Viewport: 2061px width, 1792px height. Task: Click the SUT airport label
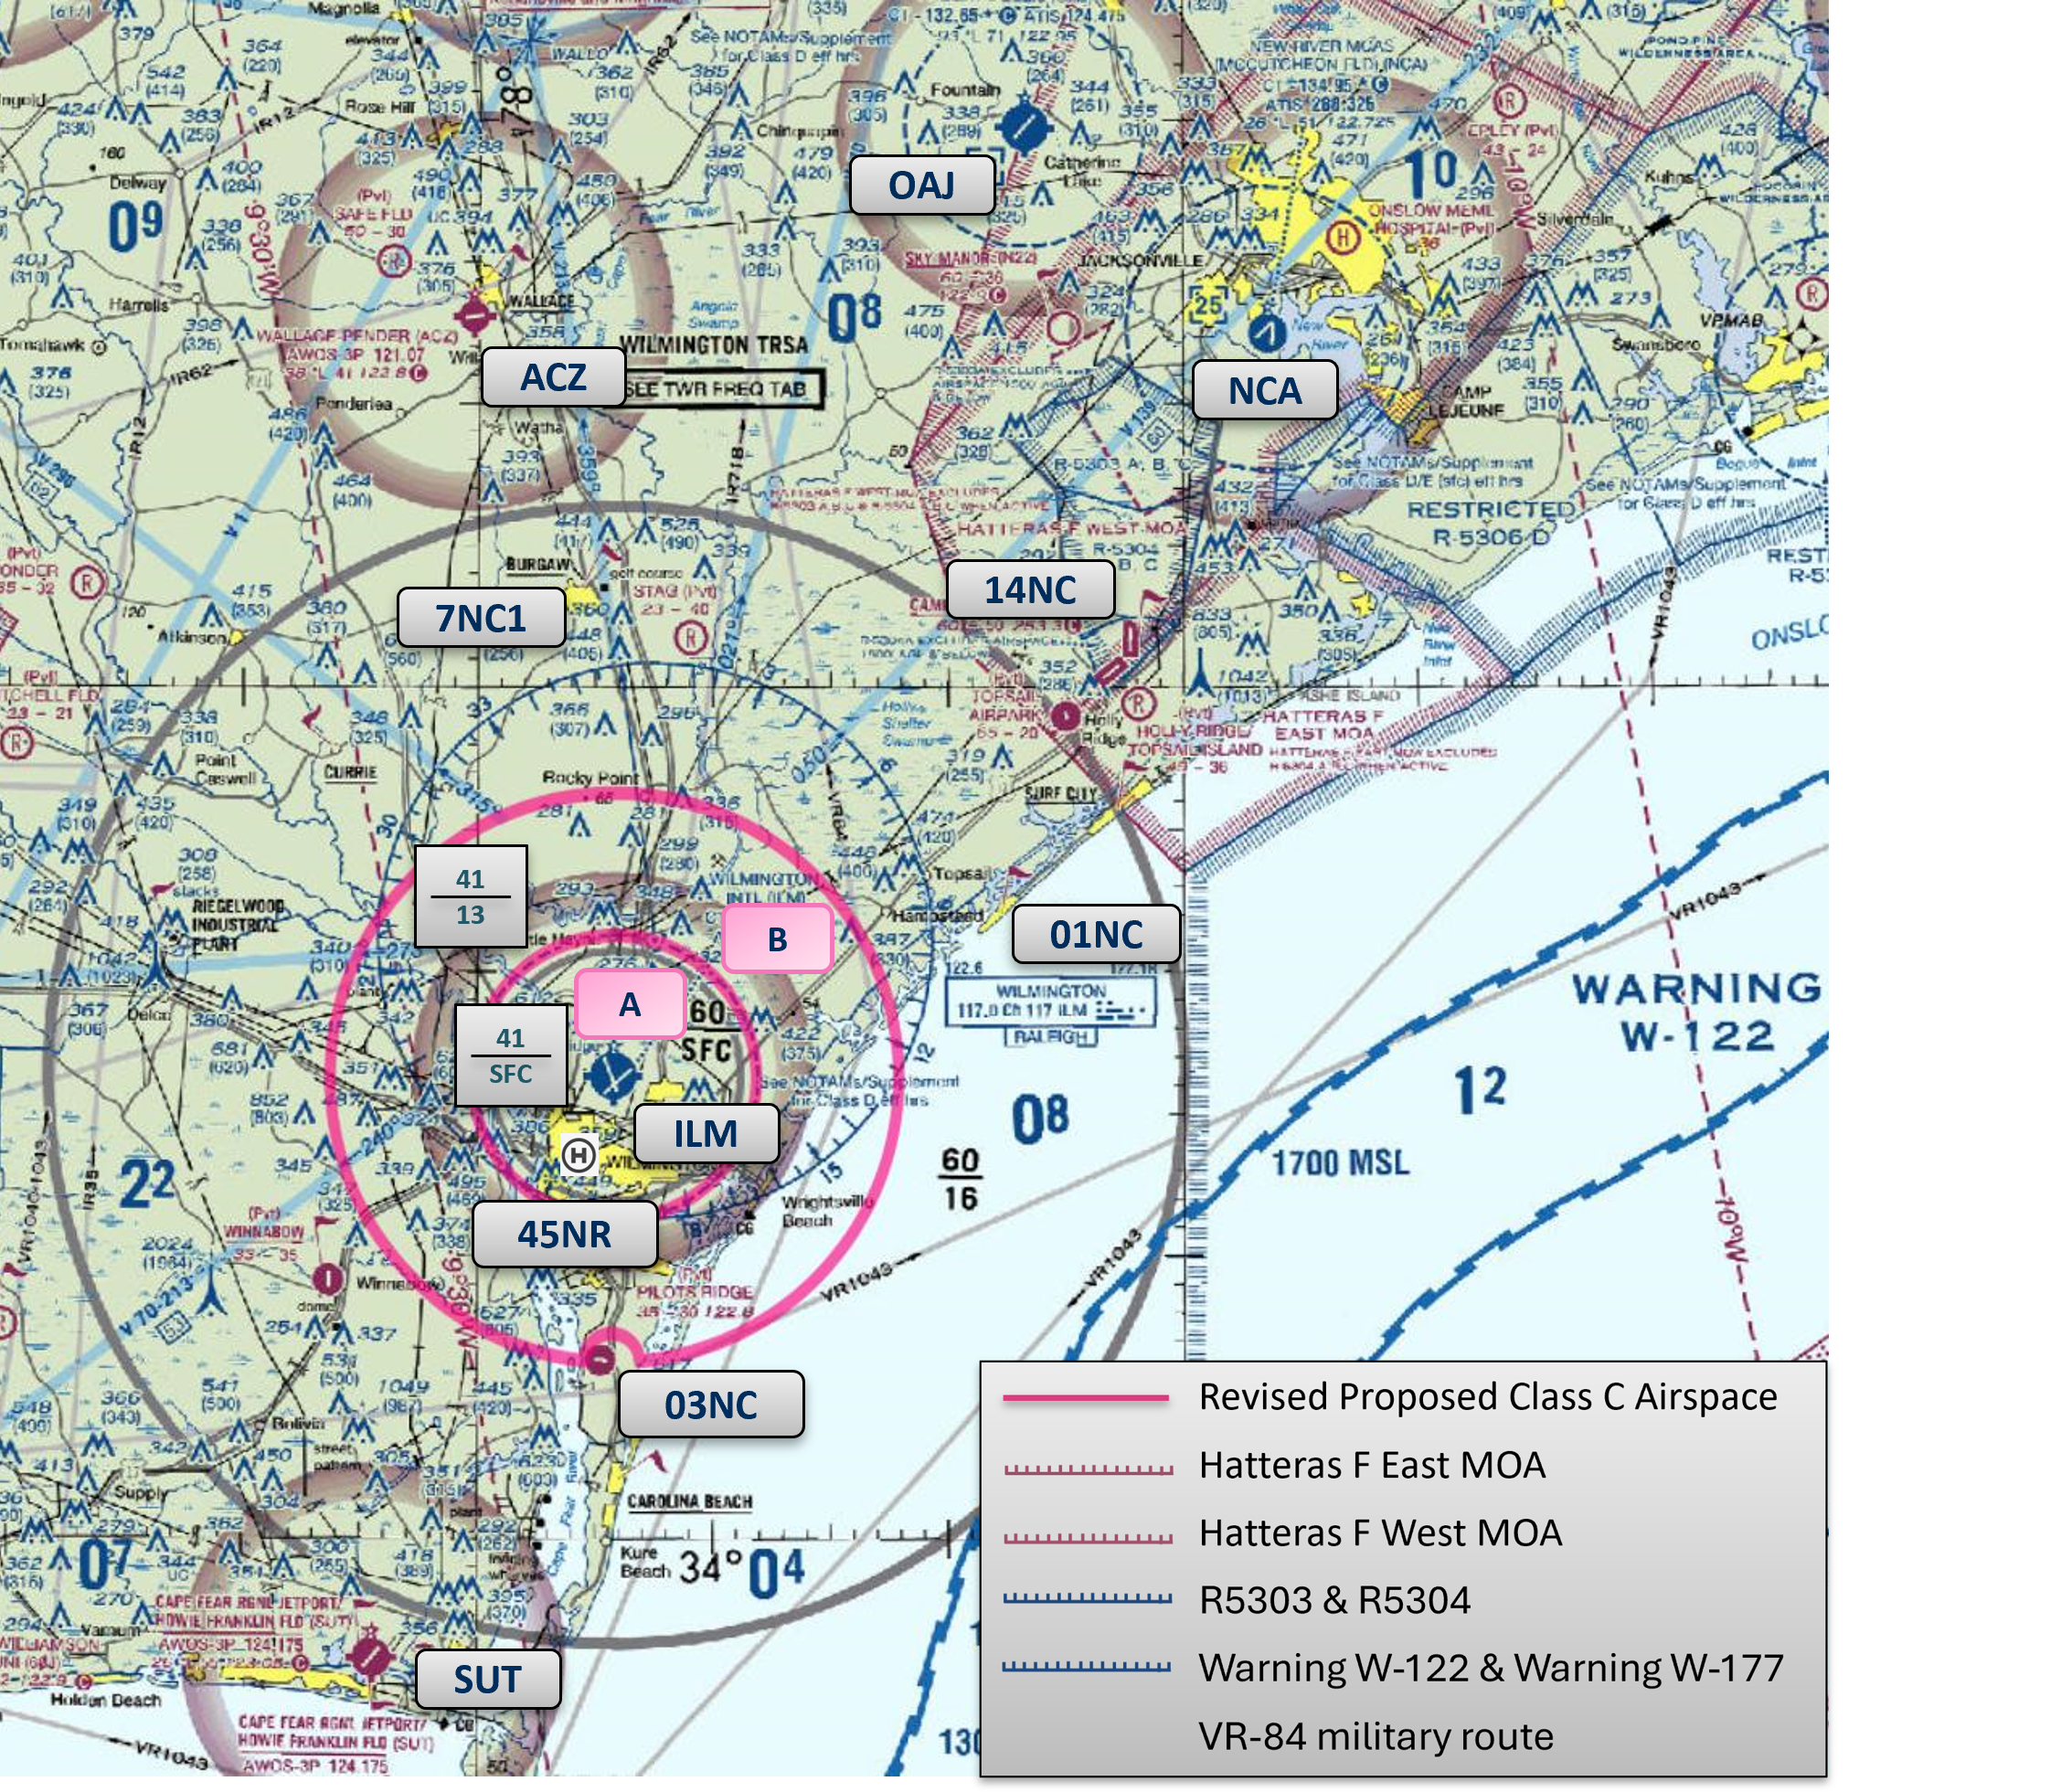pyautogui.click(x=487, y=1679)
